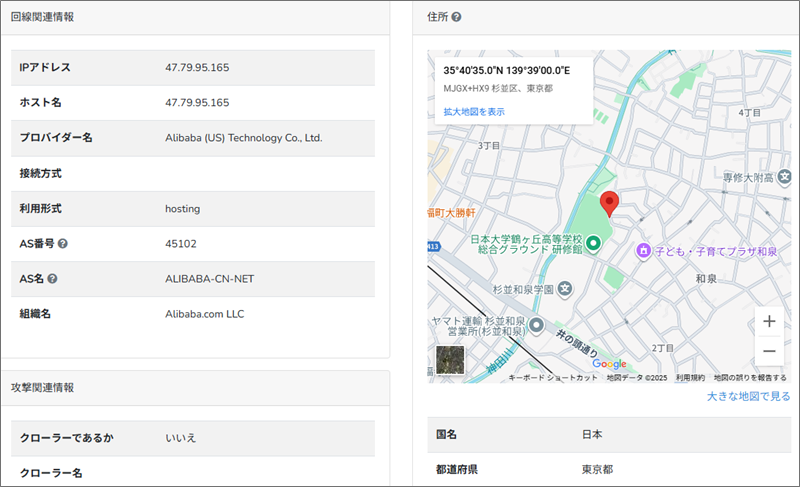Click provider name Alibaba (US) Technology Co., Ltd.
This screenshot has width=800, height=487.
click(243, 138)
